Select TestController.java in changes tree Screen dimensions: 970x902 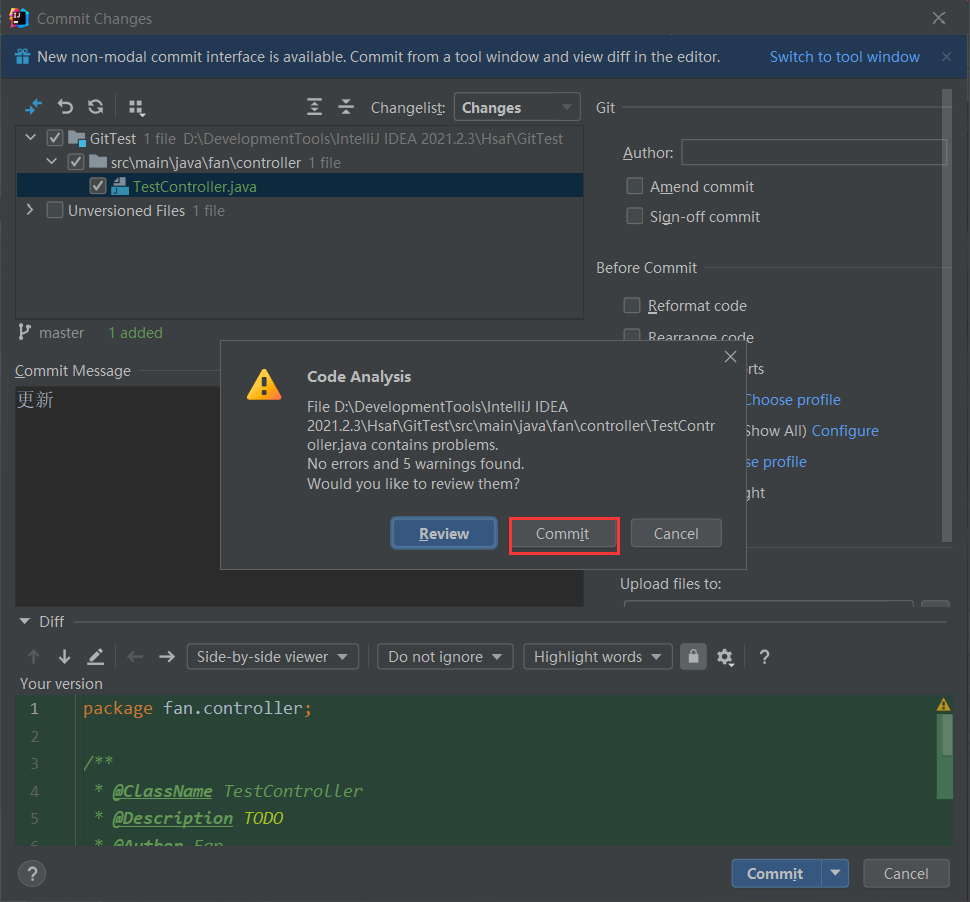[x=299, y=186]
